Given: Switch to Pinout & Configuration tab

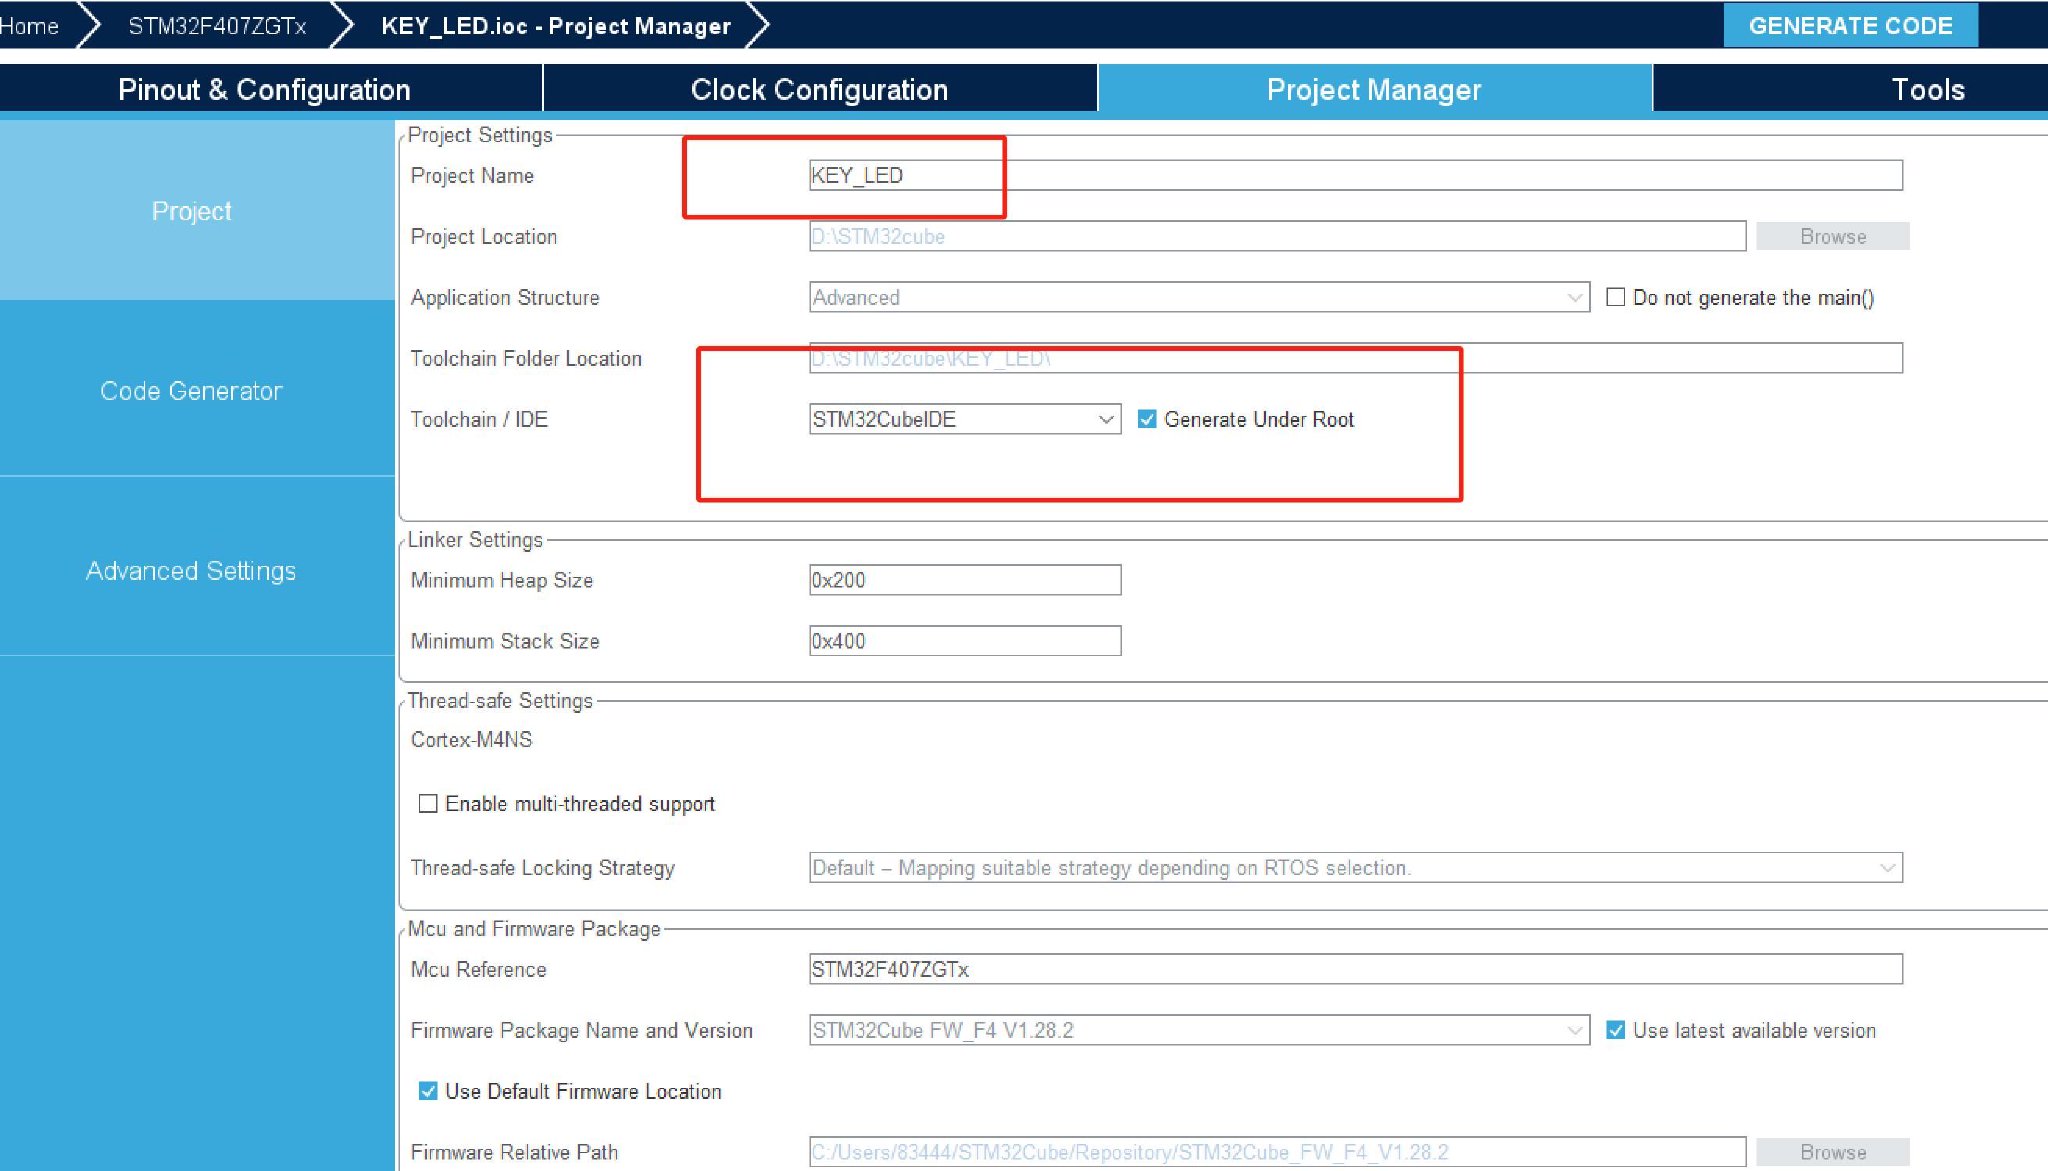Looking at the screenshot, I should (x=264, y=90).
